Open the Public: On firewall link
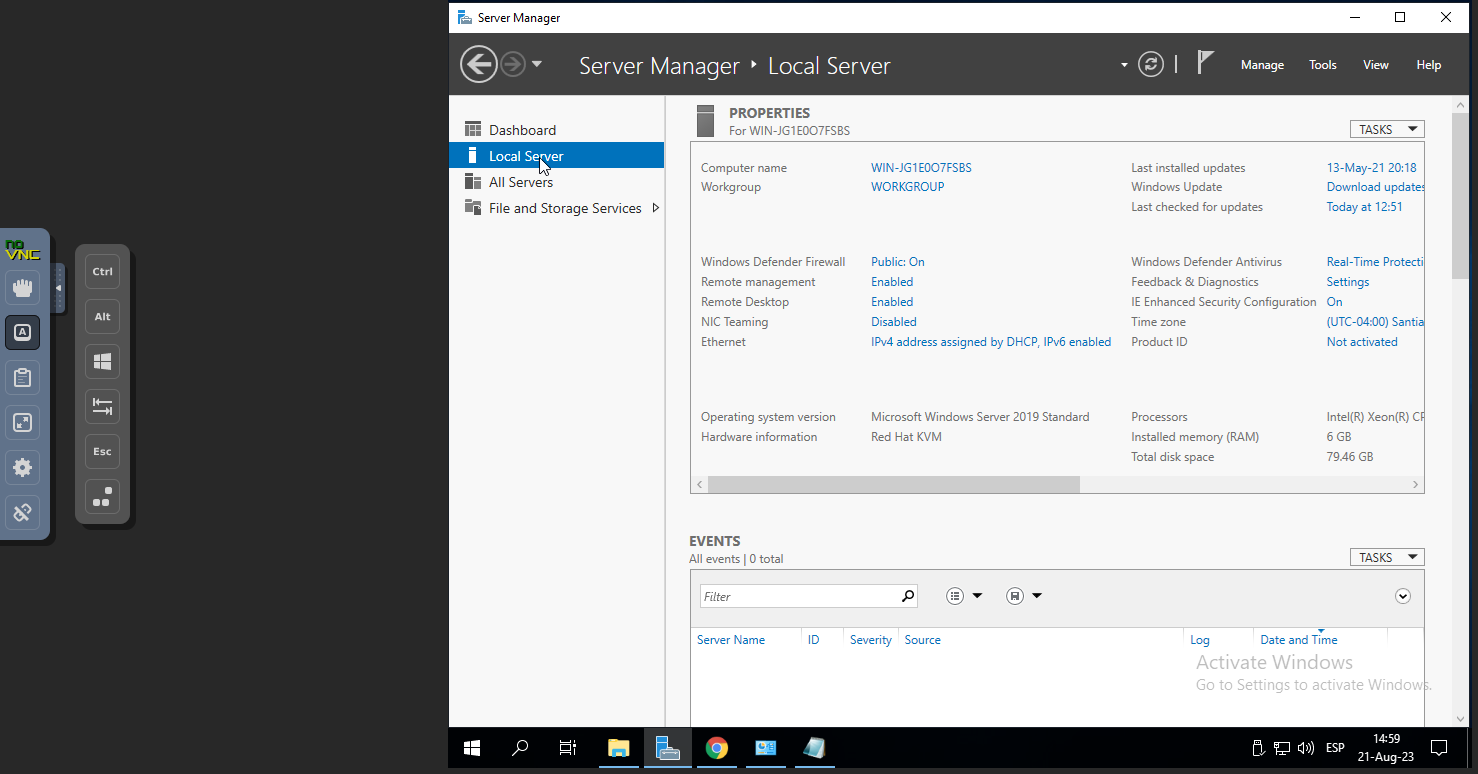This screenshot has height=774, width=1478. click(x=897, y=262)
